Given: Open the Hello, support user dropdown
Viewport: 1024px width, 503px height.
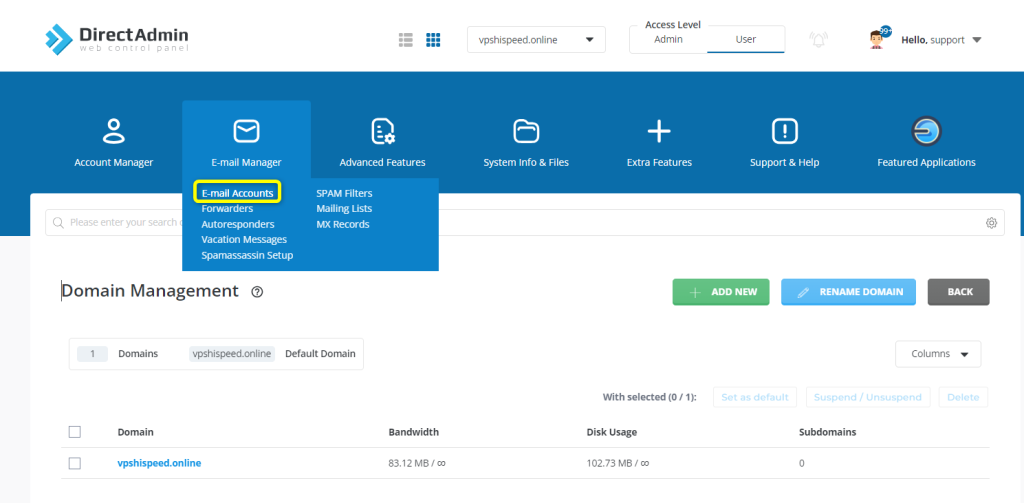Looking at the screenshot, I should click(941, 40).
